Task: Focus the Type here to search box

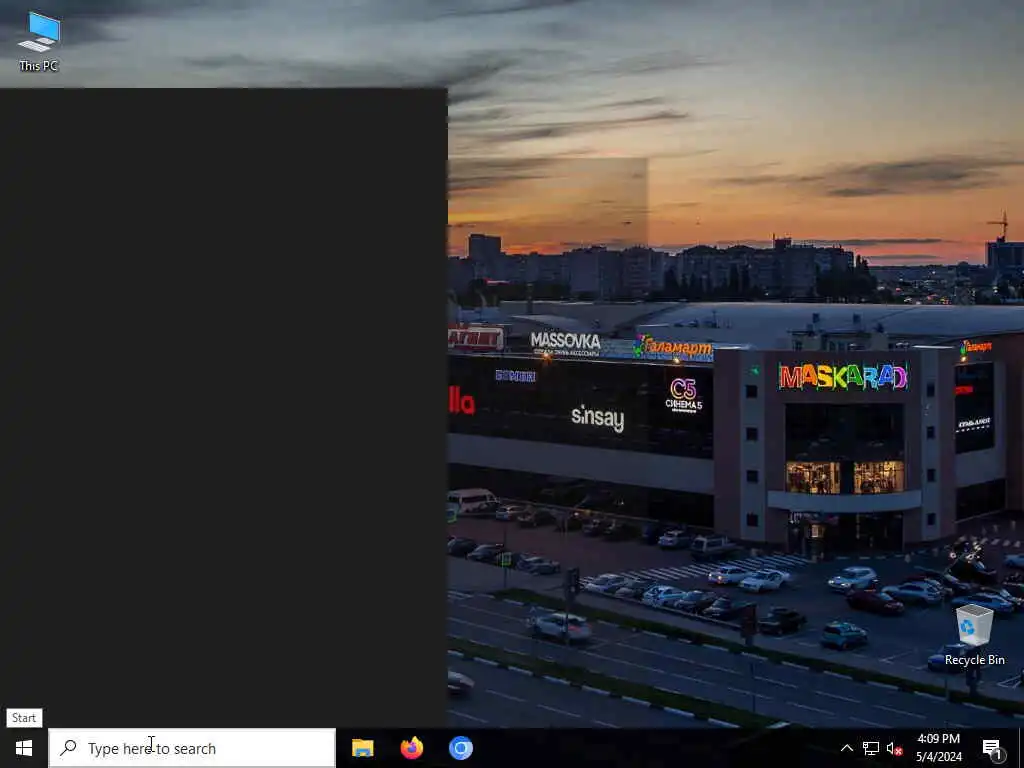Action: coord(192,748)
